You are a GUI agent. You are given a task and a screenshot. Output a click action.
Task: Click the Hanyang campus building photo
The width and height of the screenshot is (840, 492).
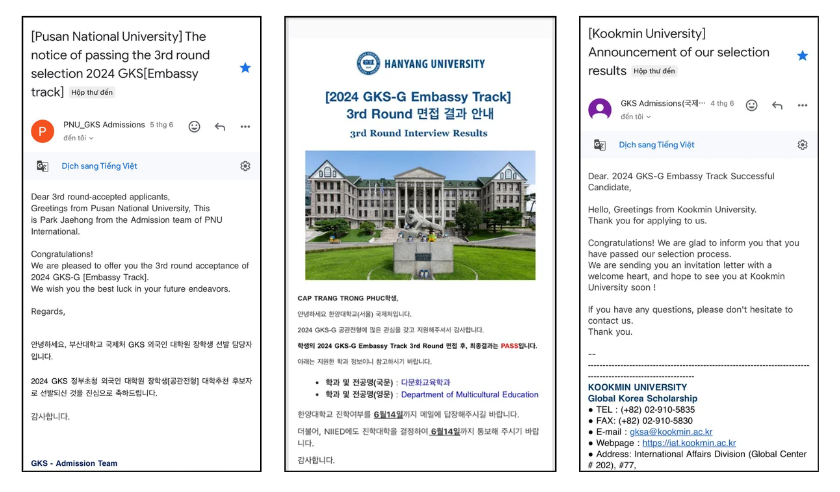click(x=420, y=215)
